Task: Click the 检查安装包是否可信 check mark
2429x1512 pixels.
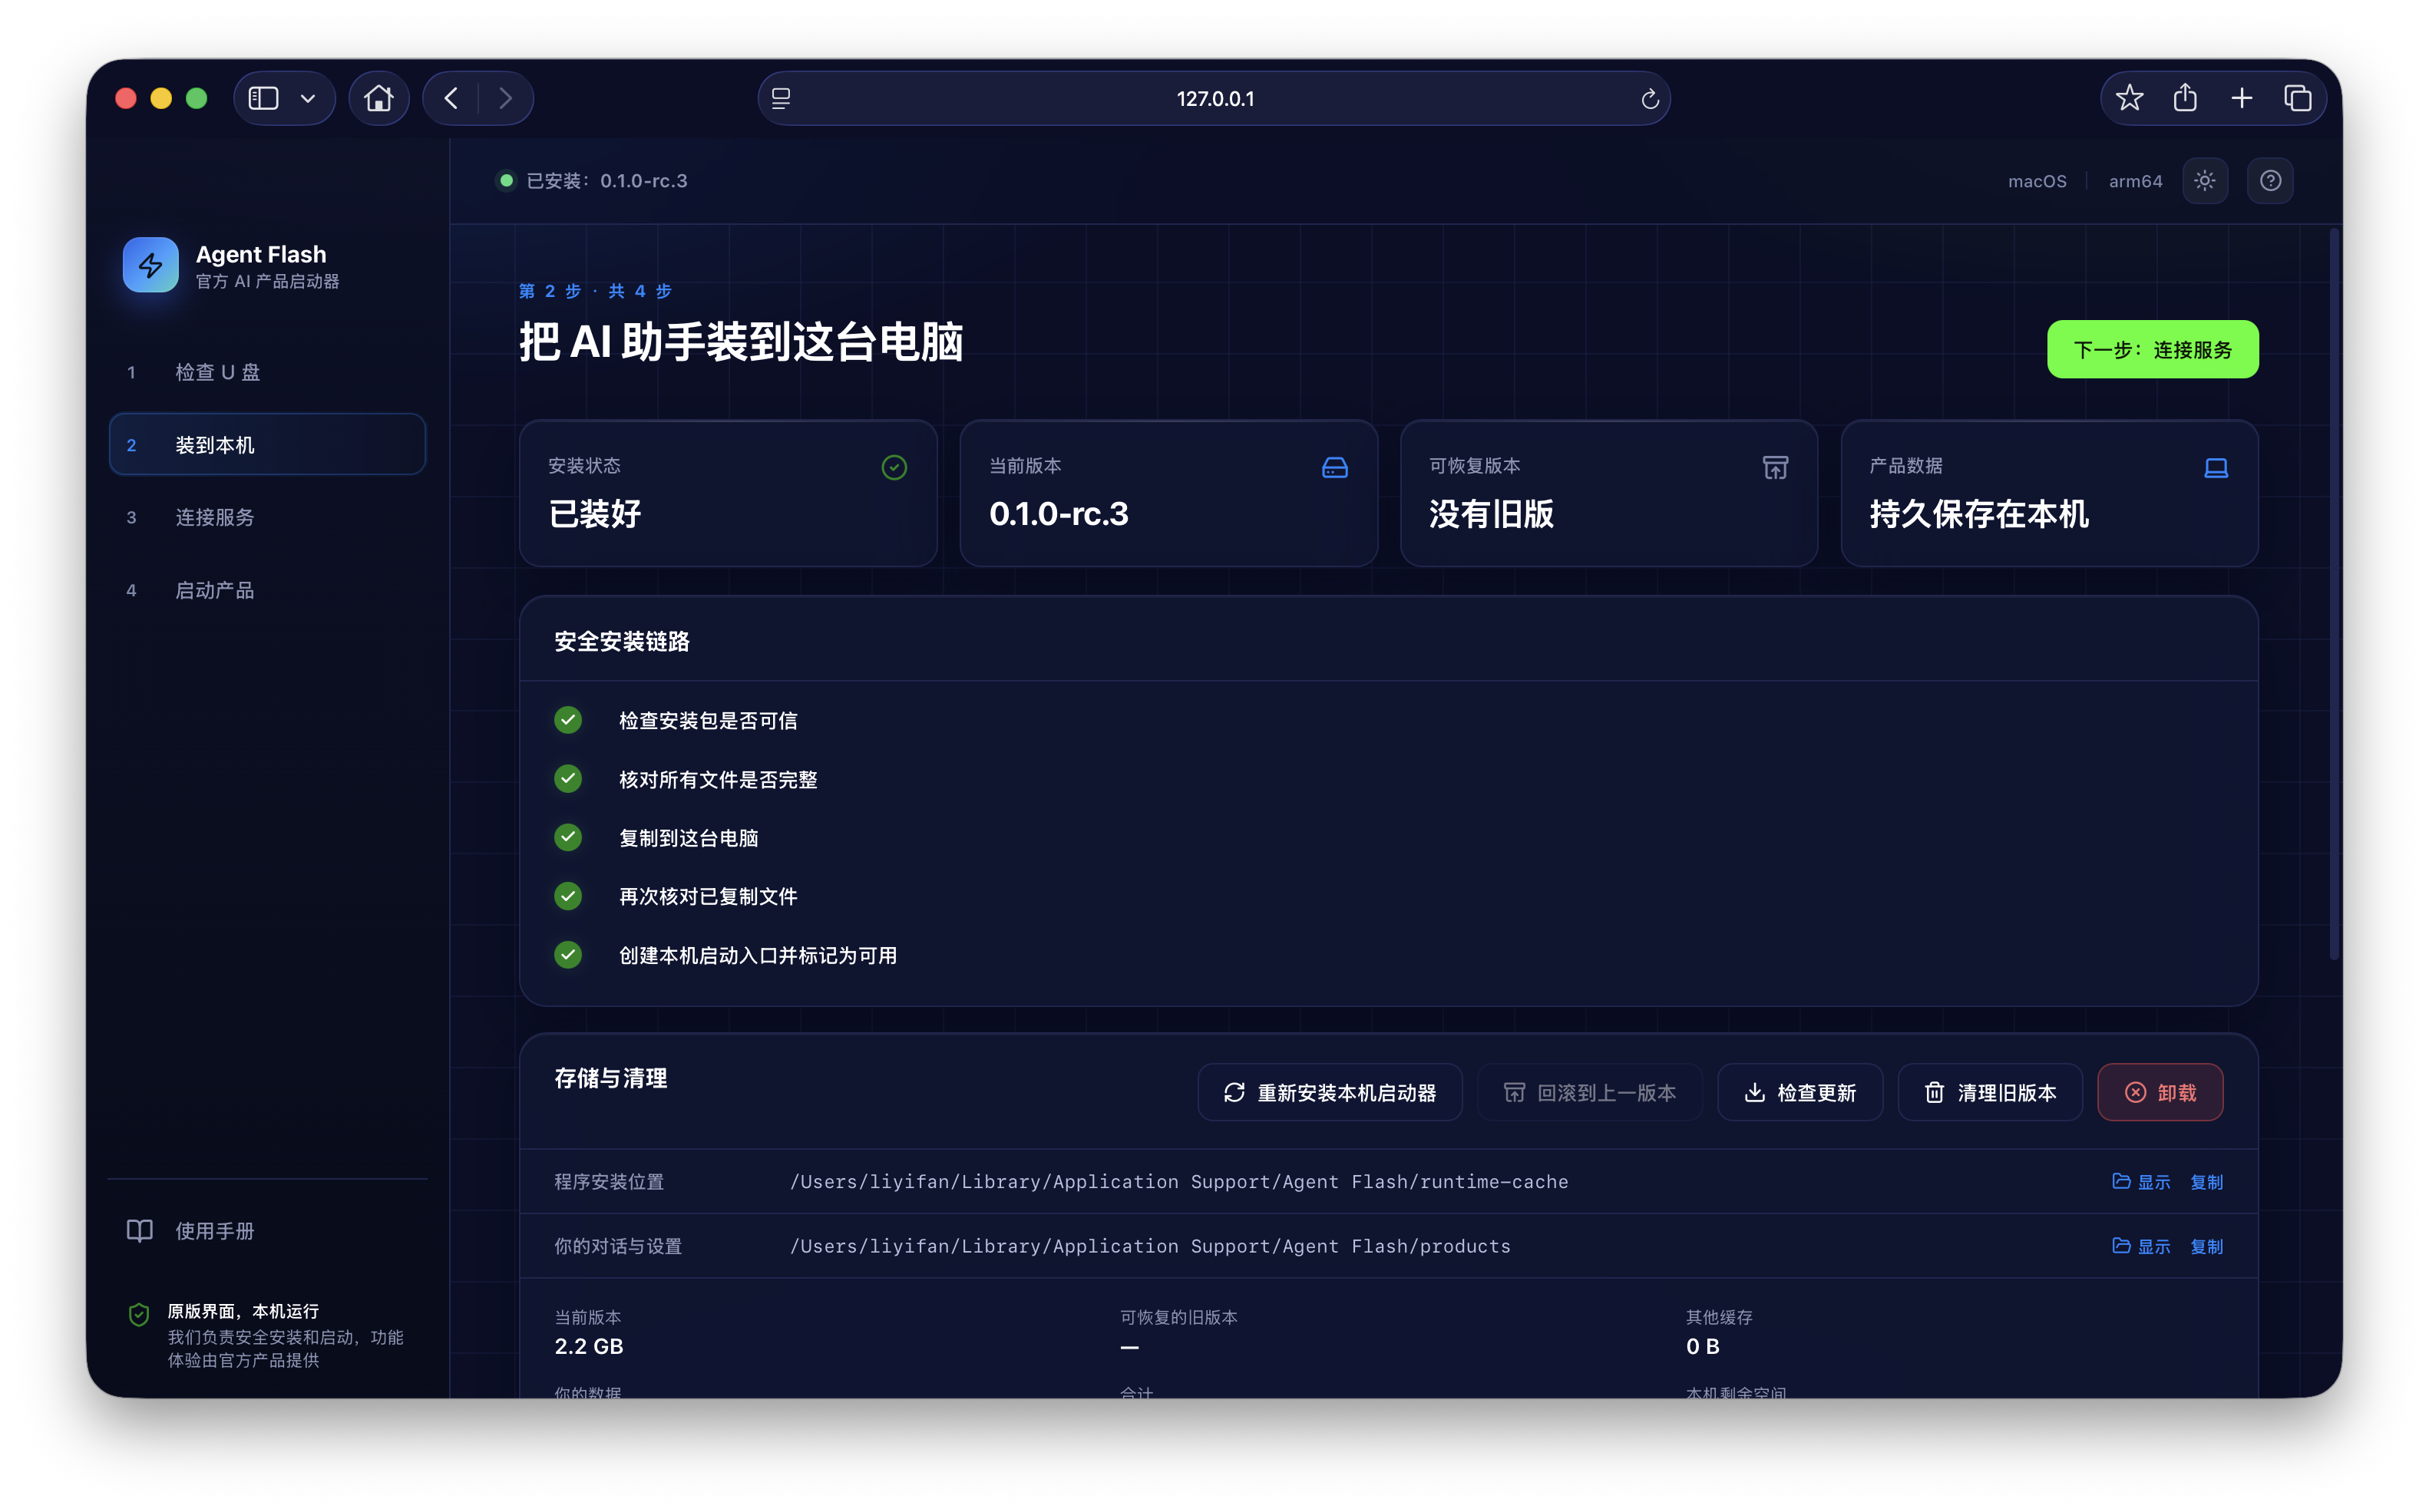Action: [x=568, y=720]
